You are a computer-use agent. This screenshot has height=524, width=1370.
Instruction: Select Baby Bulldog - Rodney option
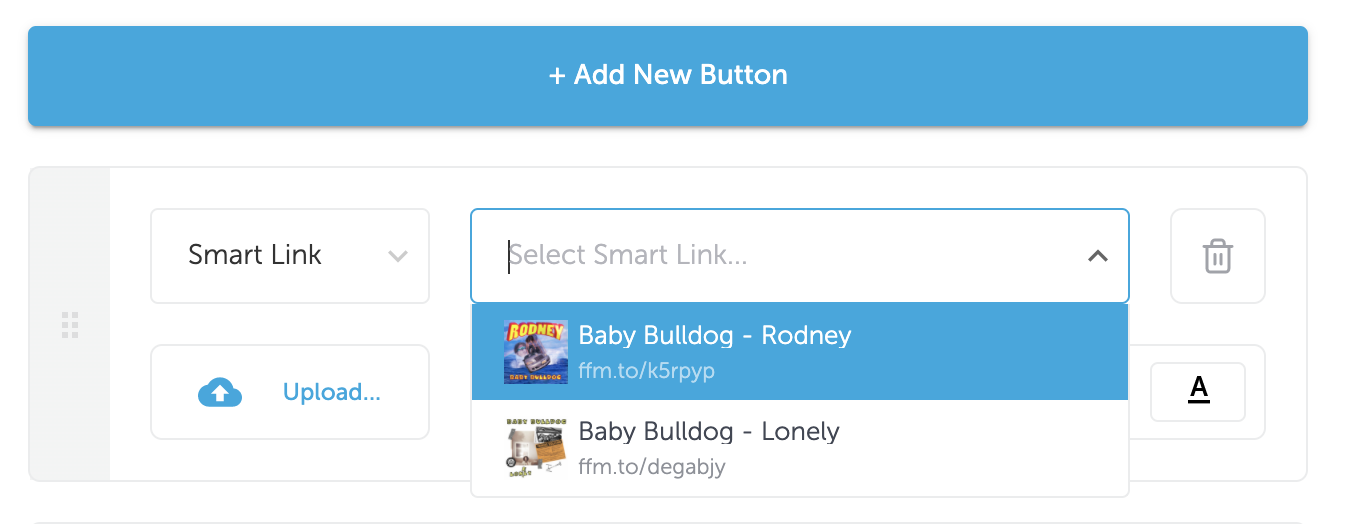800,352
